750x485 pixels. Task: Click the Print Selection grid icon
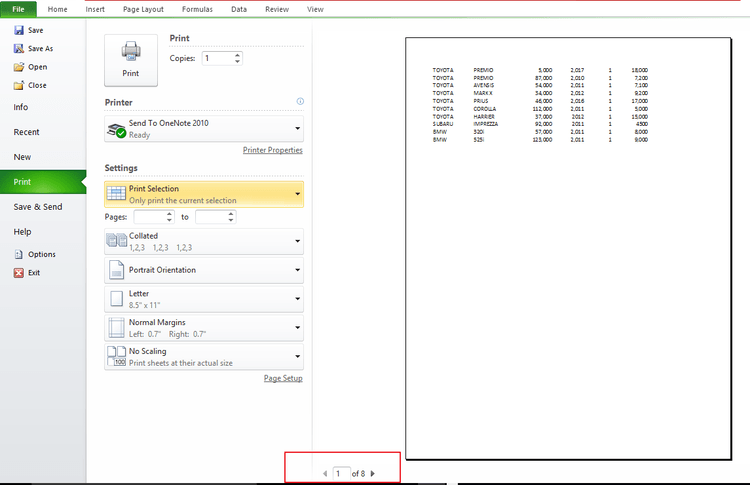116,193
